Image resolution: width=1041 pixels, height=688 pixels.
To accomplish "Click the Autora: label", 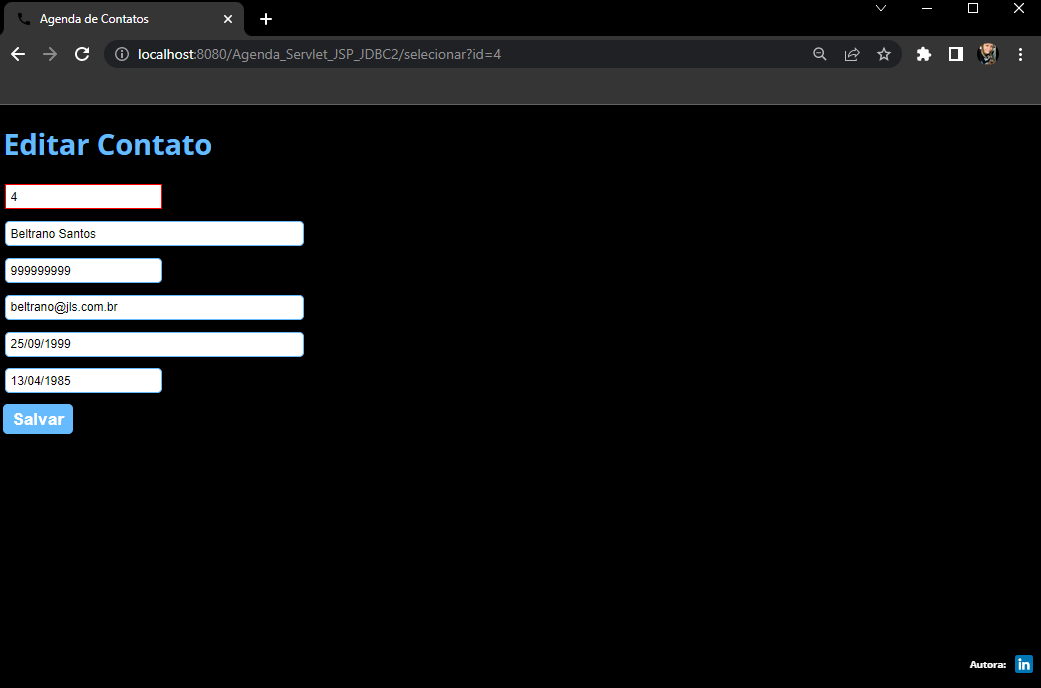I will pyautogui.click(x=988, y=665).
